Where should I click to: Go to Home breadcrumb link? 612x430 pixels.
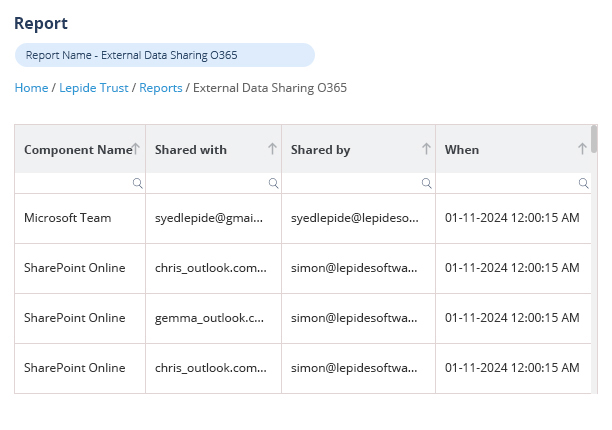[31, 88]
